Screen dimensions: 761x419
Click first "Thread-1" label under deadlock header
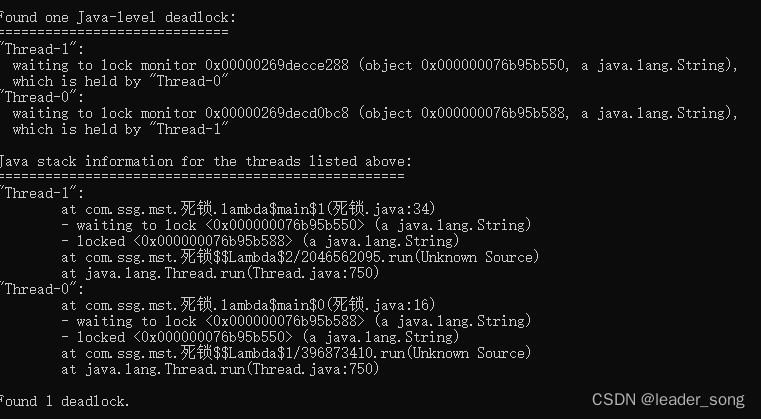[42, 49]
